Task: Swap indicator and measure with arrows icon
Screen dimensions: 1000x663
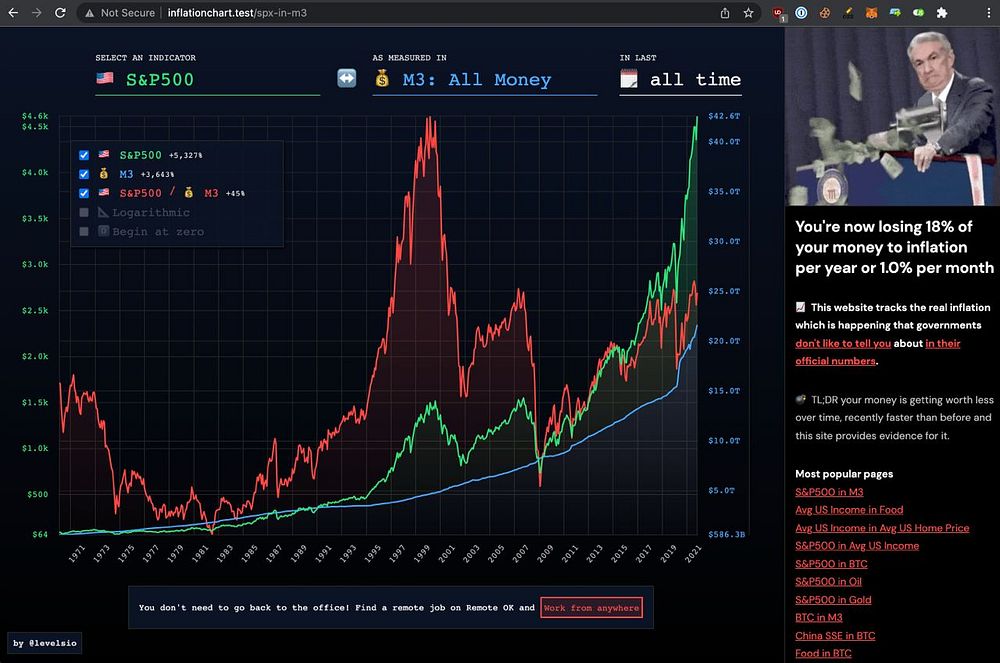Action: click(346, 78)
